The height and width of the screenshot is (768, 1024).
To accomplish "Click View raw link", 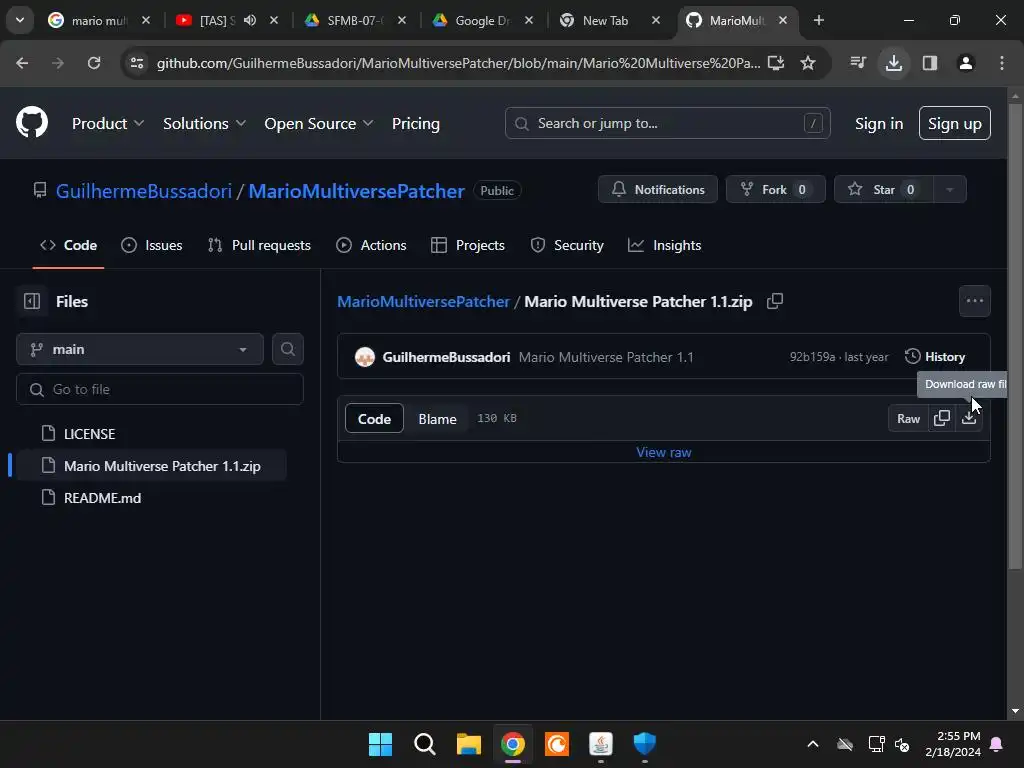I will click(x=664, y=452).
